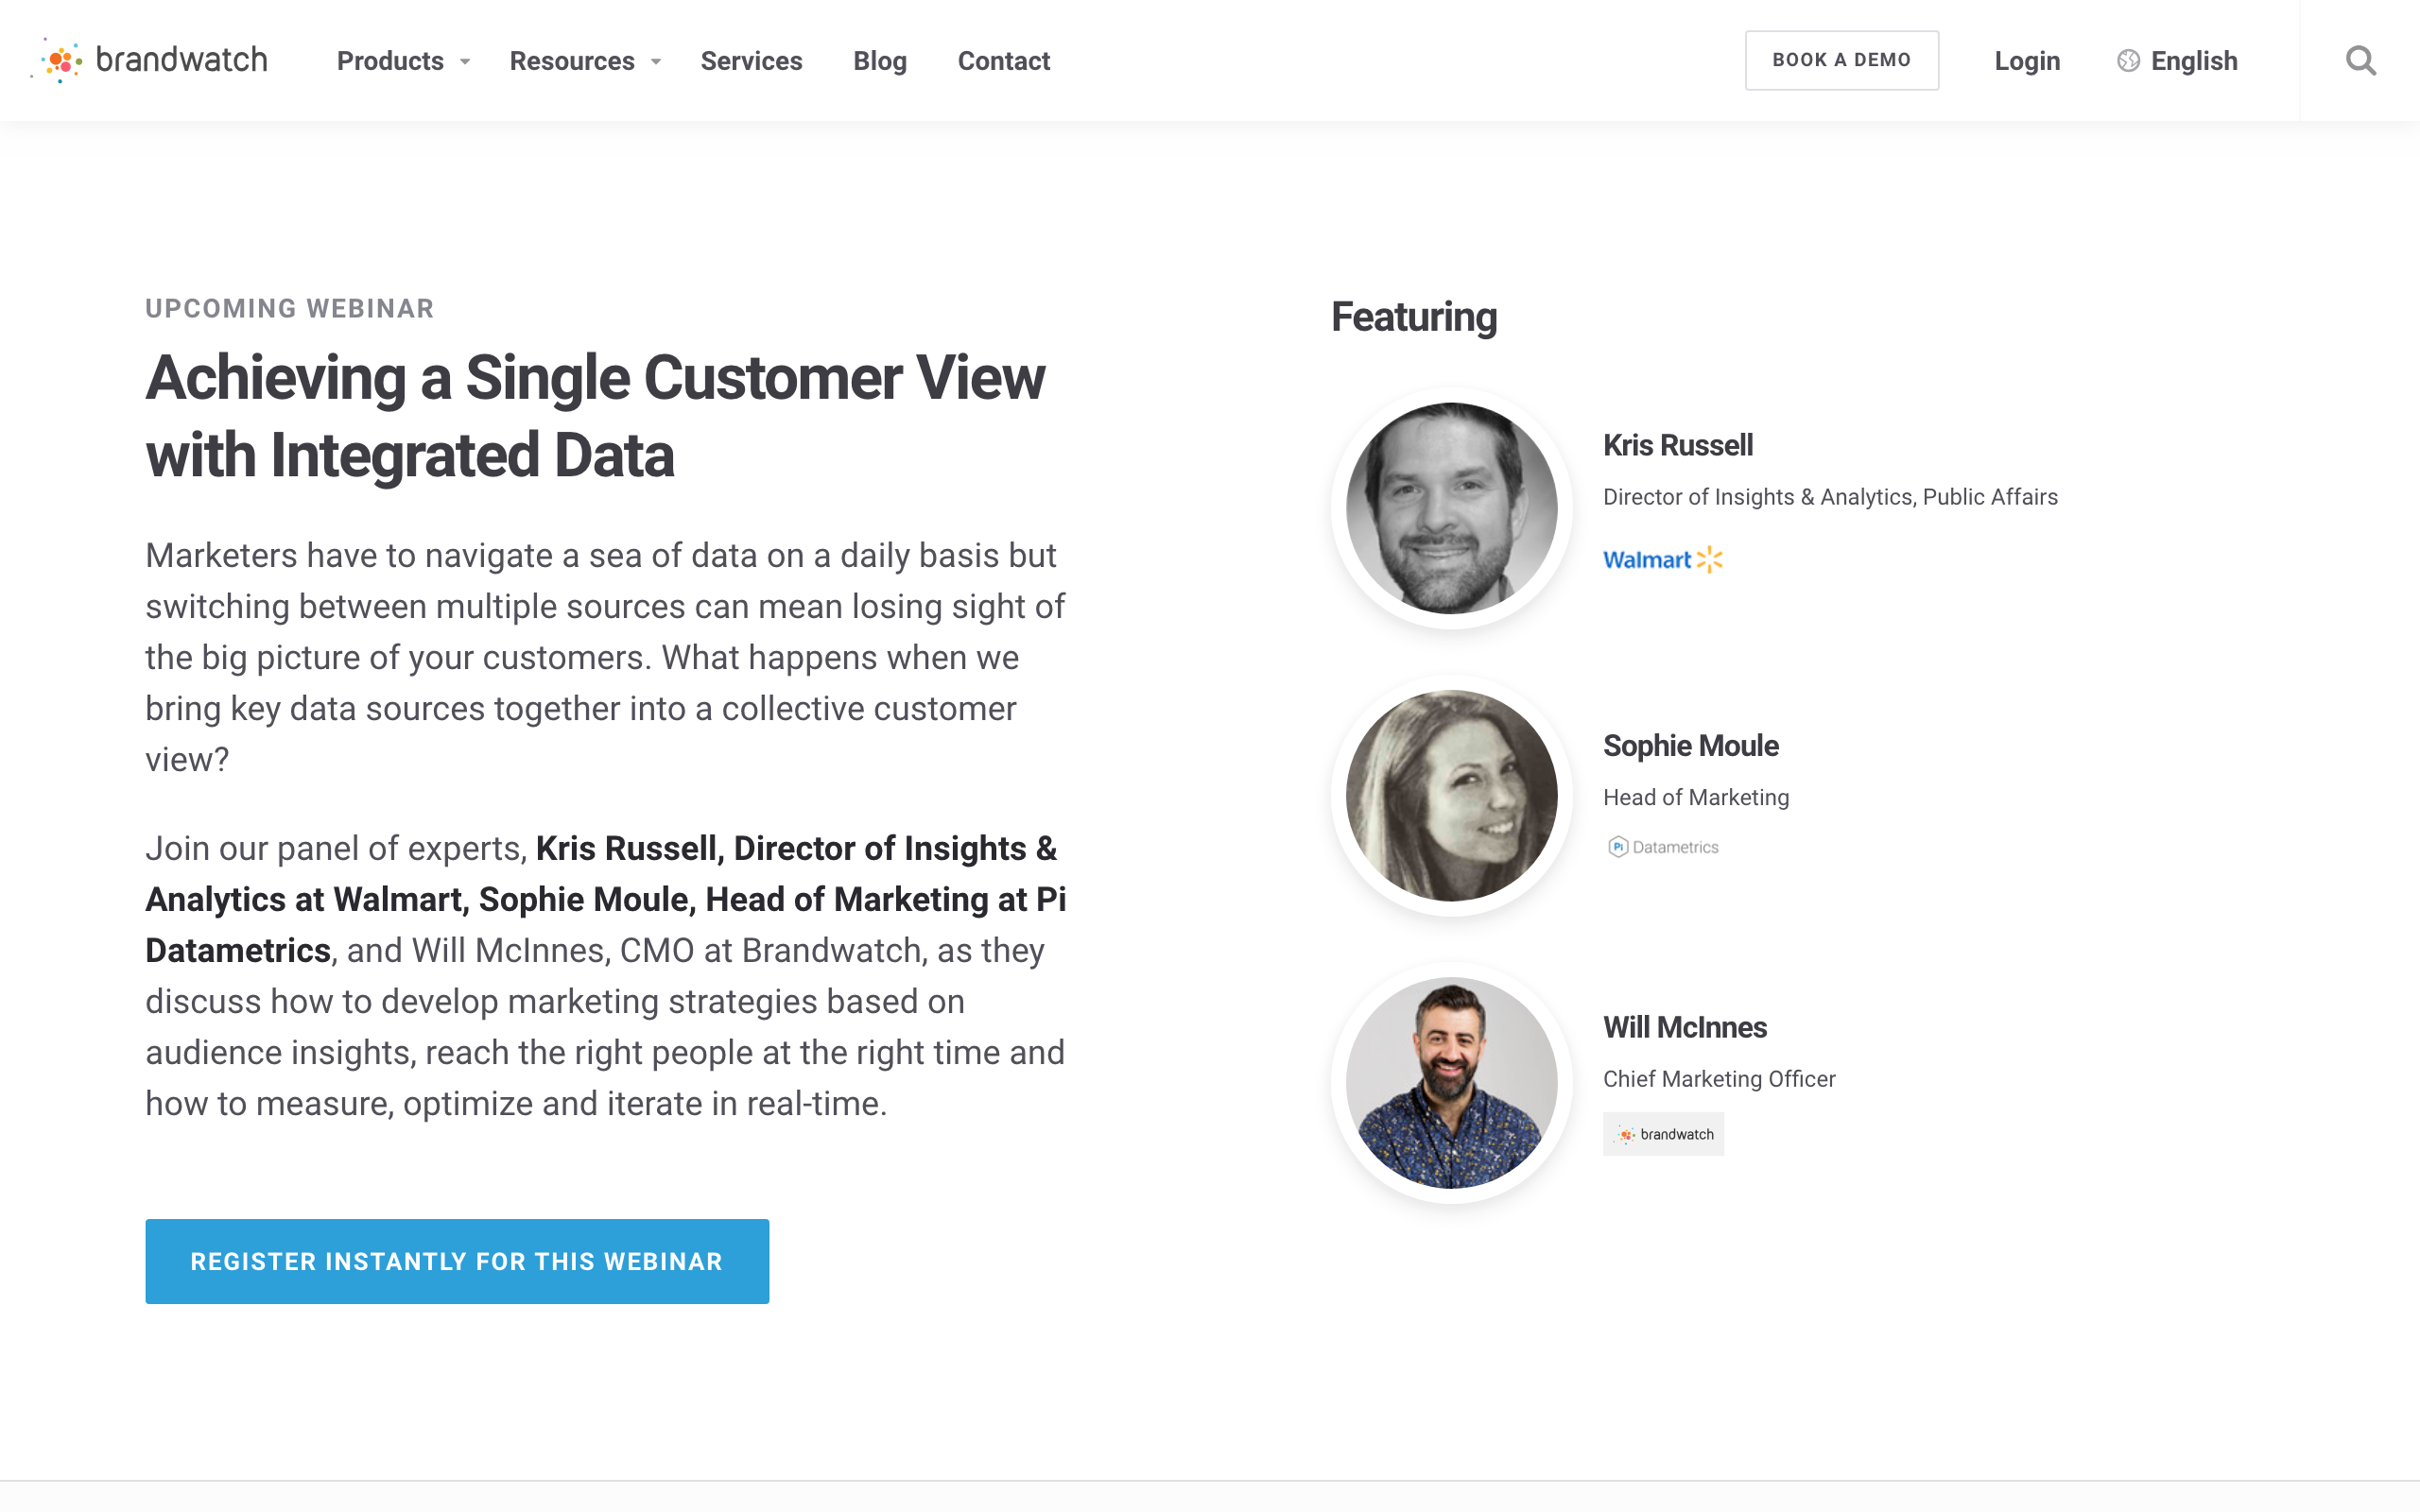Open the English language selector
Viewport: 2420px width, 1512px height.
pyautogui.click(x=2193, y=61)
